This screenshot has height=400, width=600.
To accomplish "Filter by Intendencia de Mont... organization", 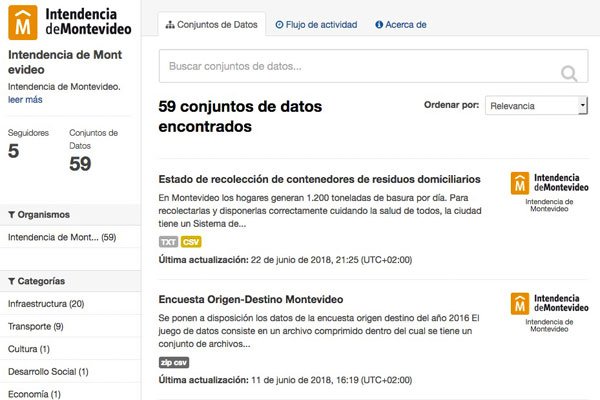I will point(61,237).
